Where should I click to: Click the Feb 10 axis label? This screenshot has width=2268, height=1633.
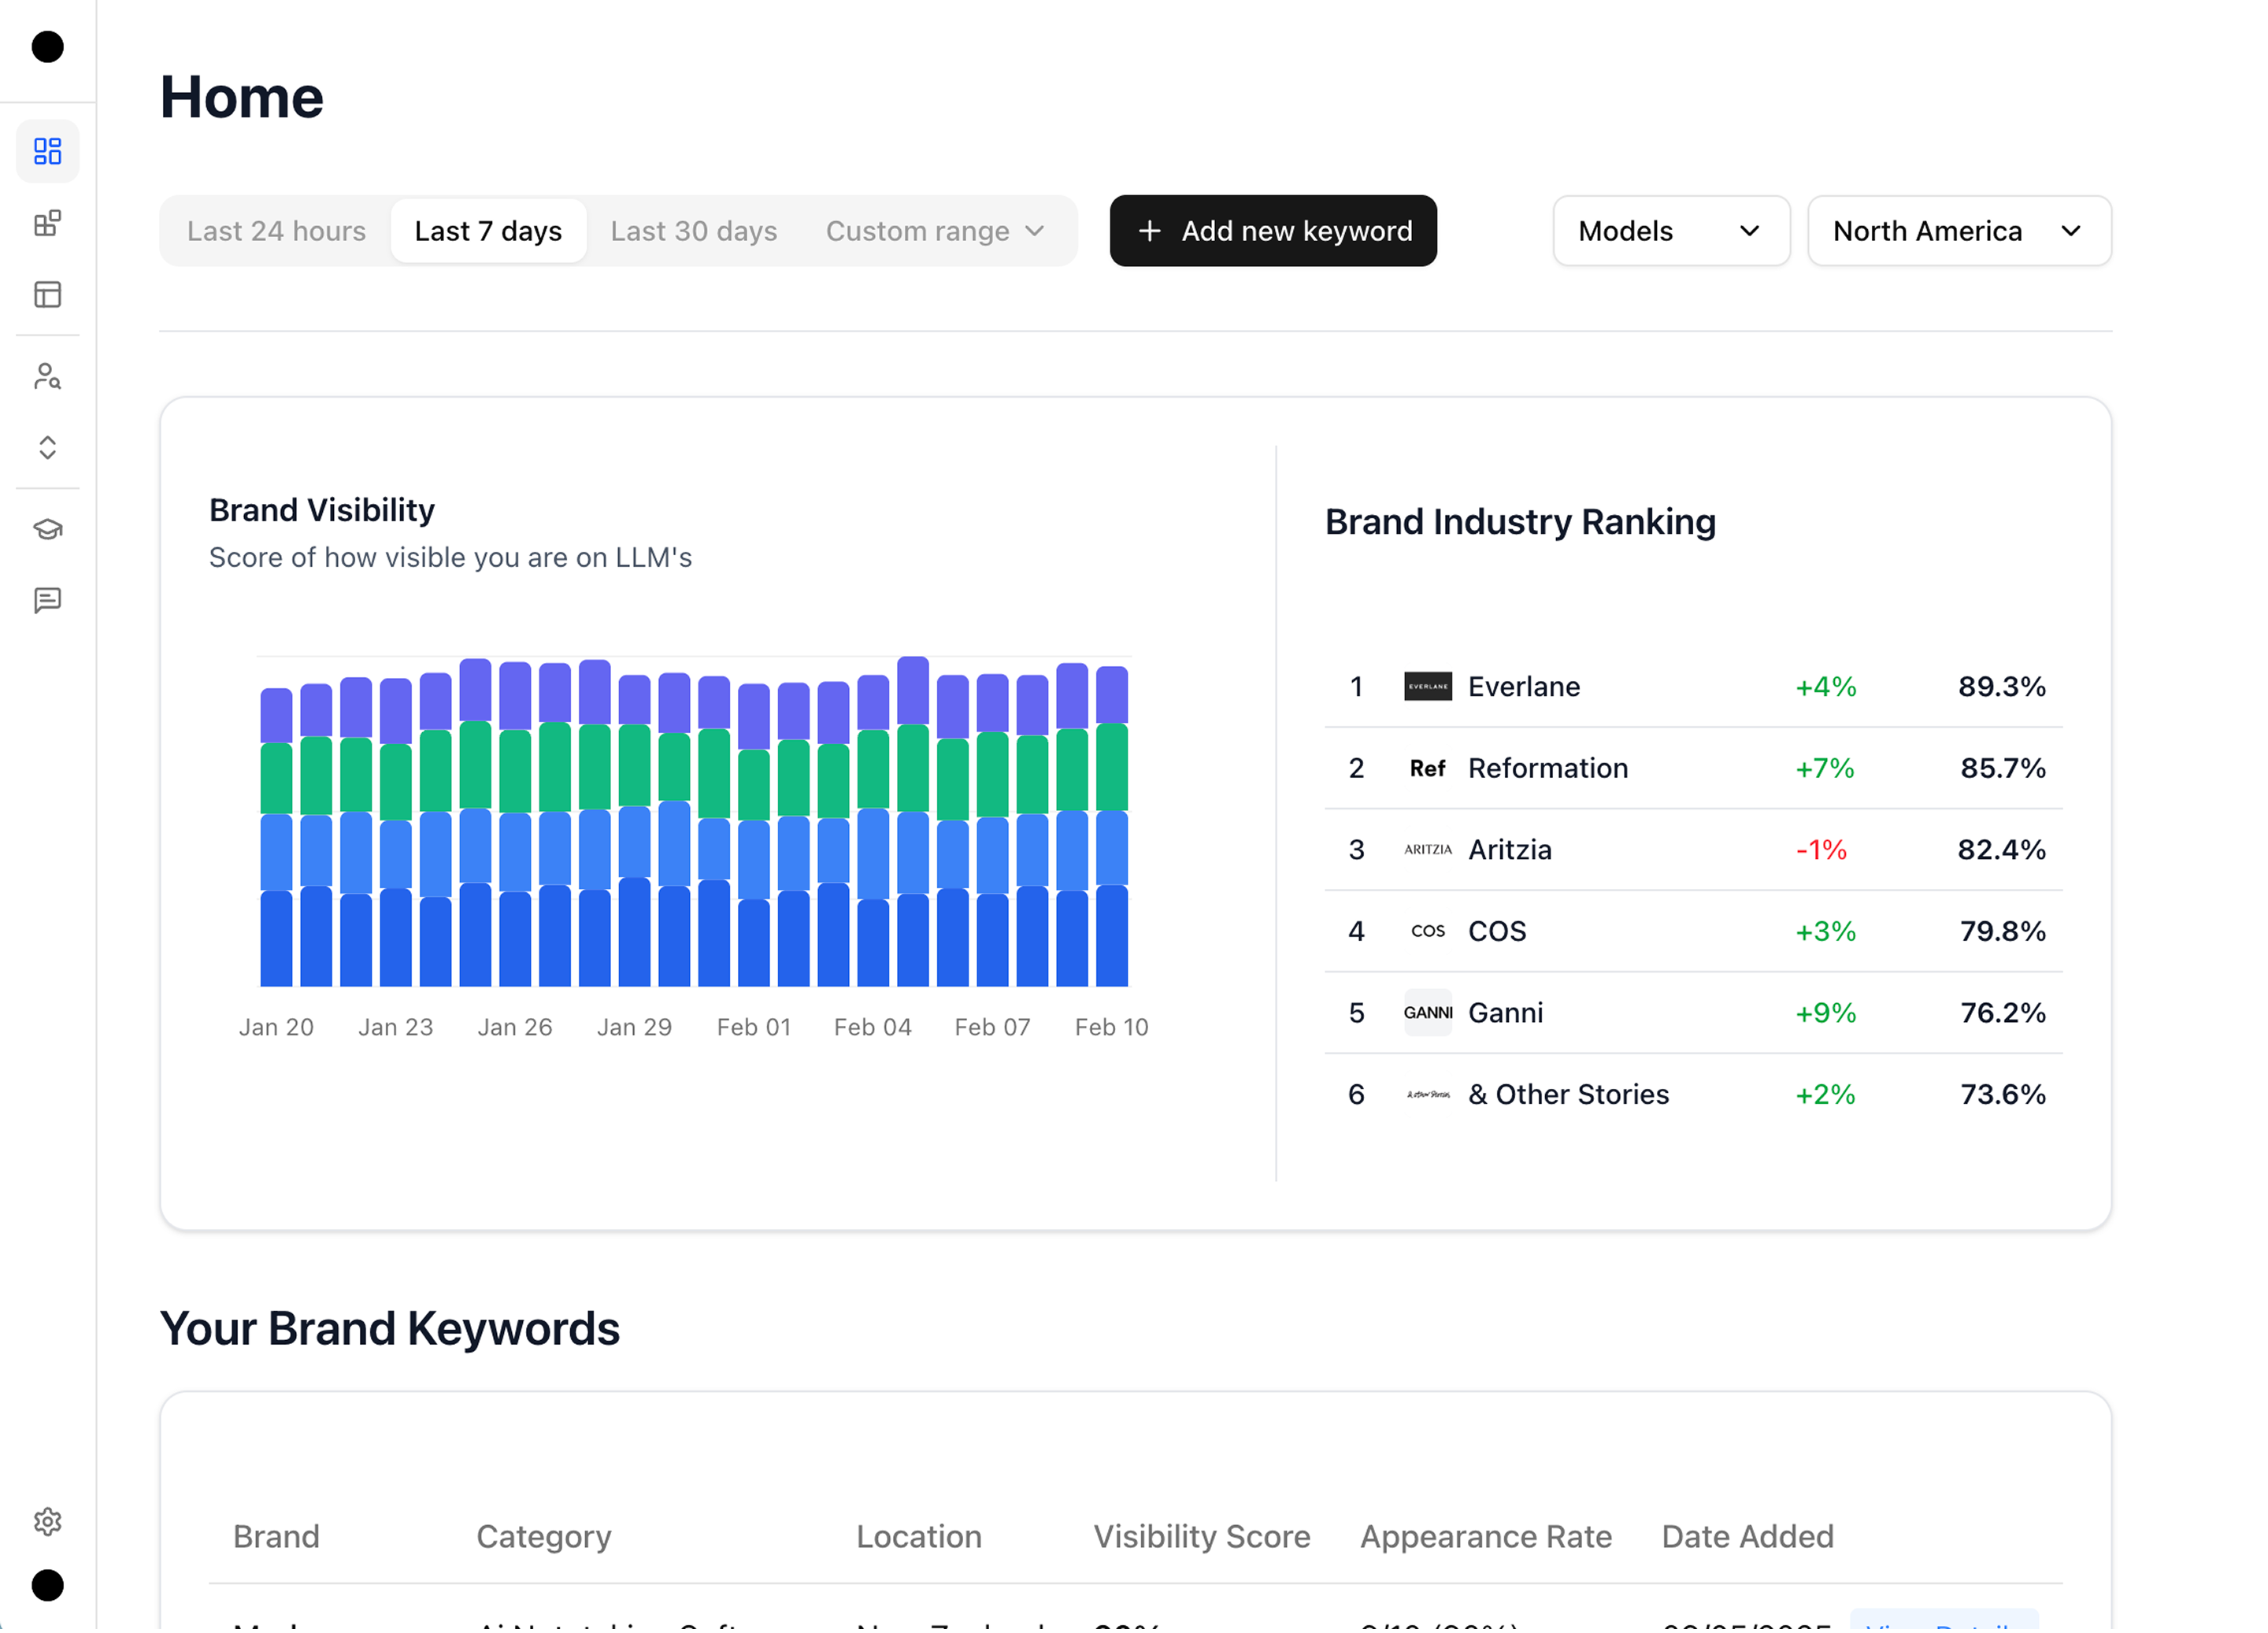[x=1113, y=1028]
